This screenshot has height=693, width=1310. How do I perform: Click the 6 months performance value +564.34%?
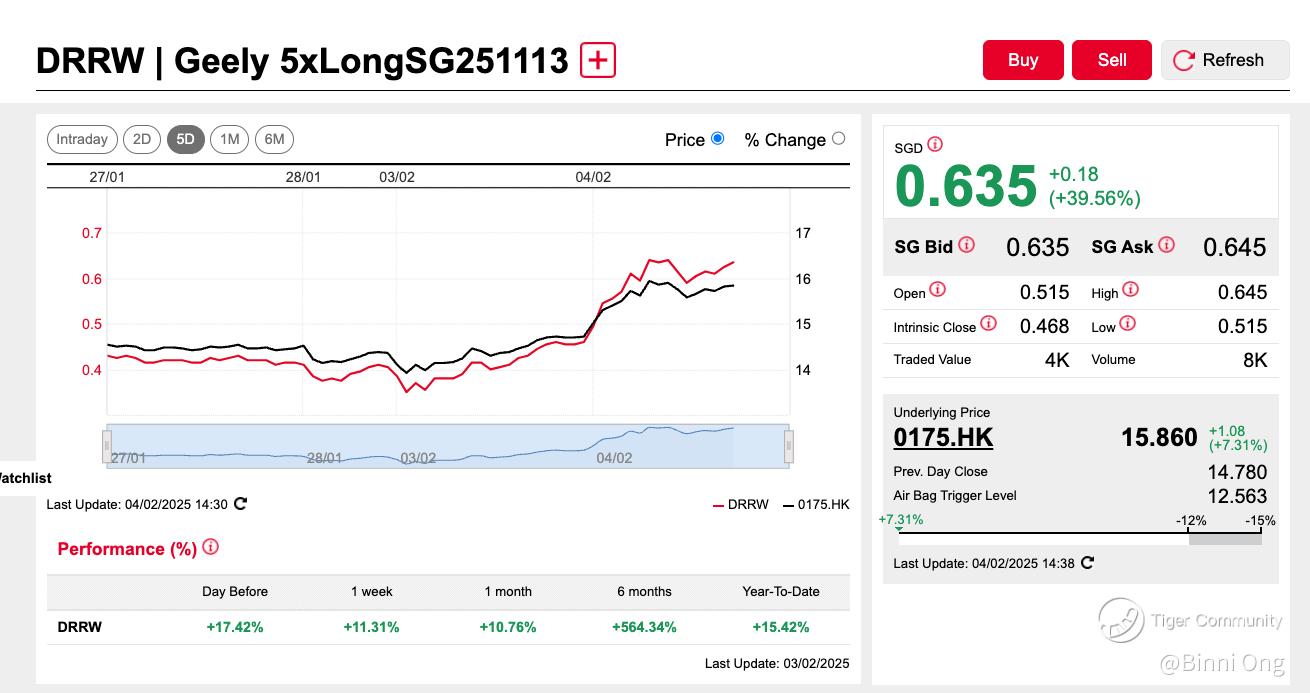pos(644,627)
